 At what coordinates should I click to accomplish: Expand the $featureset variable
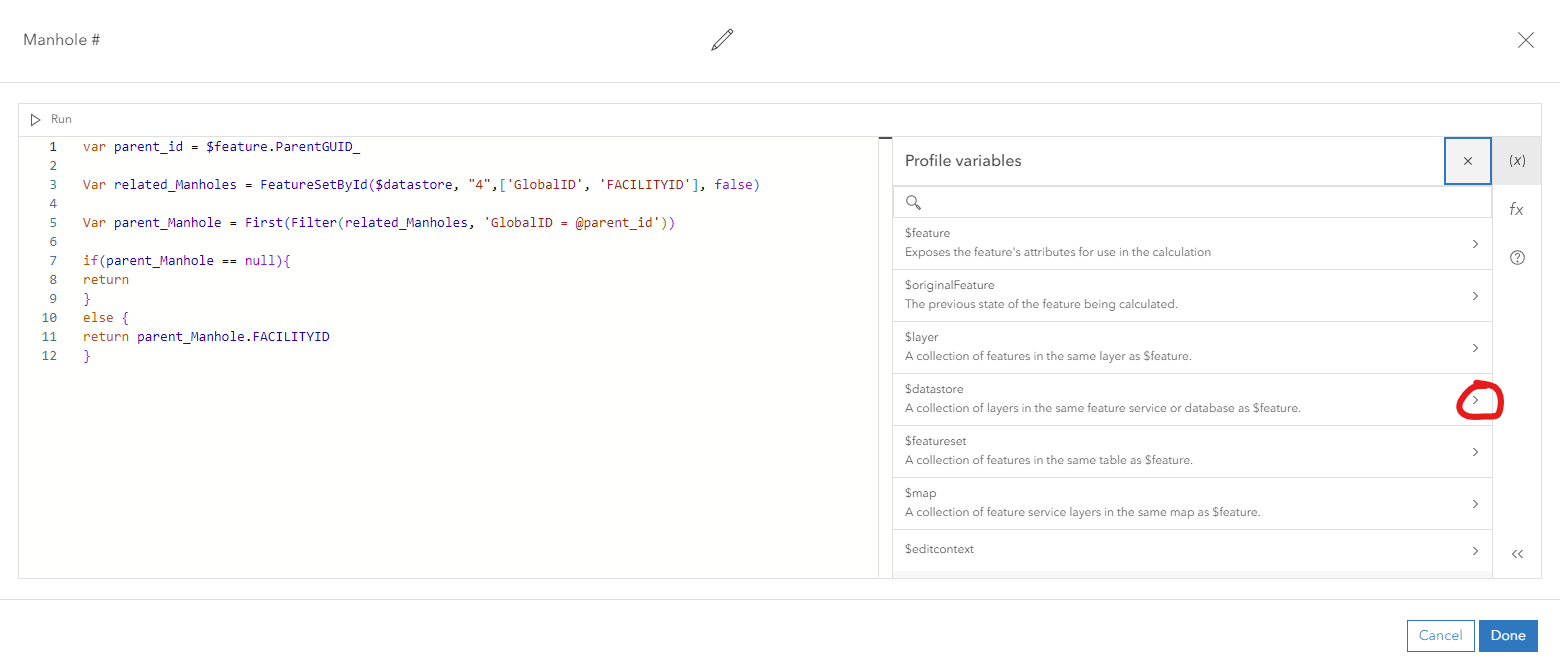point(1475,451)
